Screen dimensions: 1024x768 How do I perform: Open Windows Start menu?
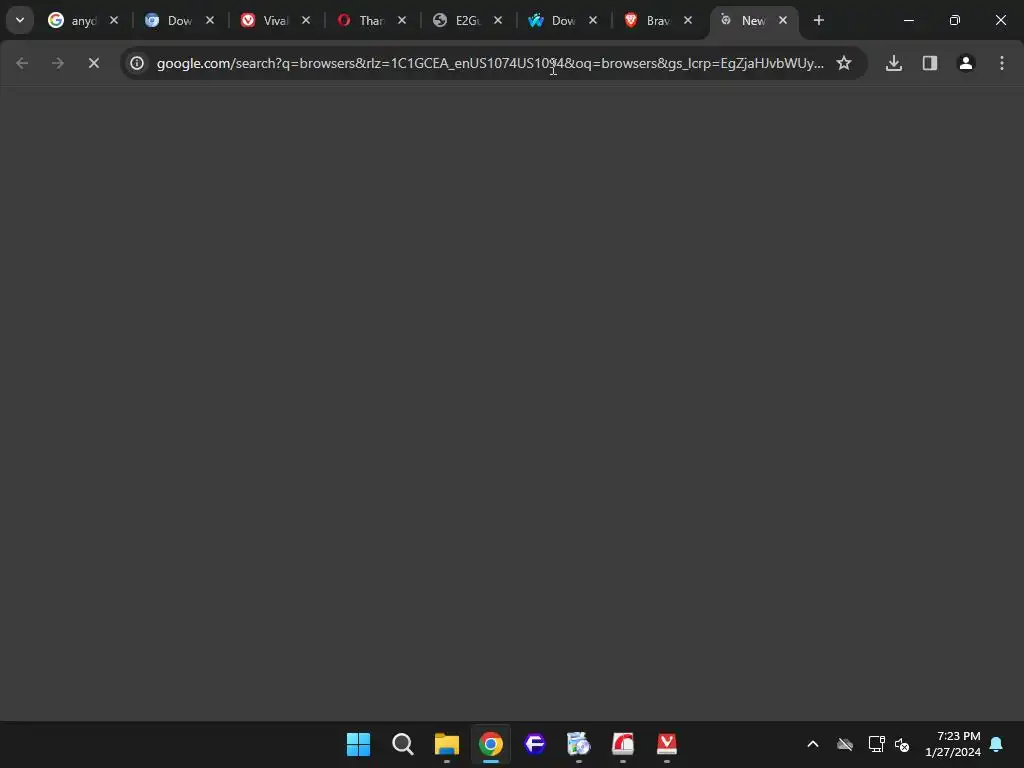pyautogui.click(x=358, y=744)
